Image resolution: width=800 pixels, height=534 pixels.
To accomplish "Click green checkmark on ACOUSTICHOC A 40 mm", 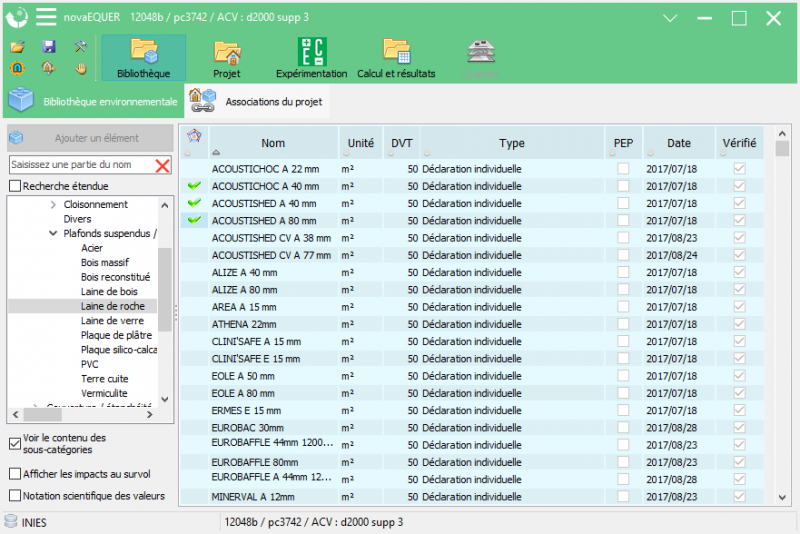I will (x=194, y=186).
